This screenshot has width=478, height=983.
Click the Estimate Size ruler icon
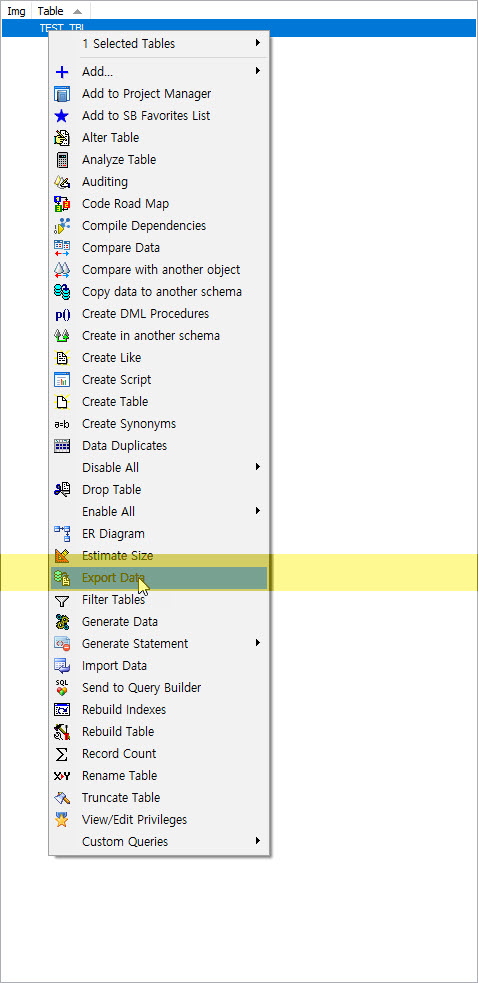pyautogui.click(x=61, y=555)
